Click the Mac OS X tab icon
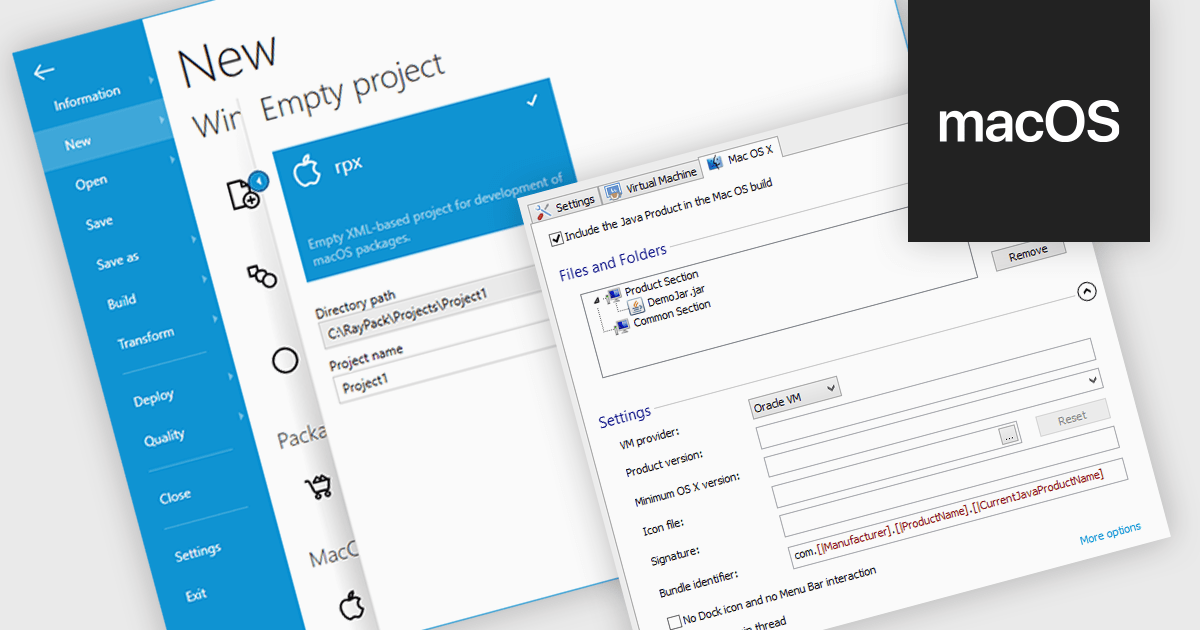 tap(716, 162)
